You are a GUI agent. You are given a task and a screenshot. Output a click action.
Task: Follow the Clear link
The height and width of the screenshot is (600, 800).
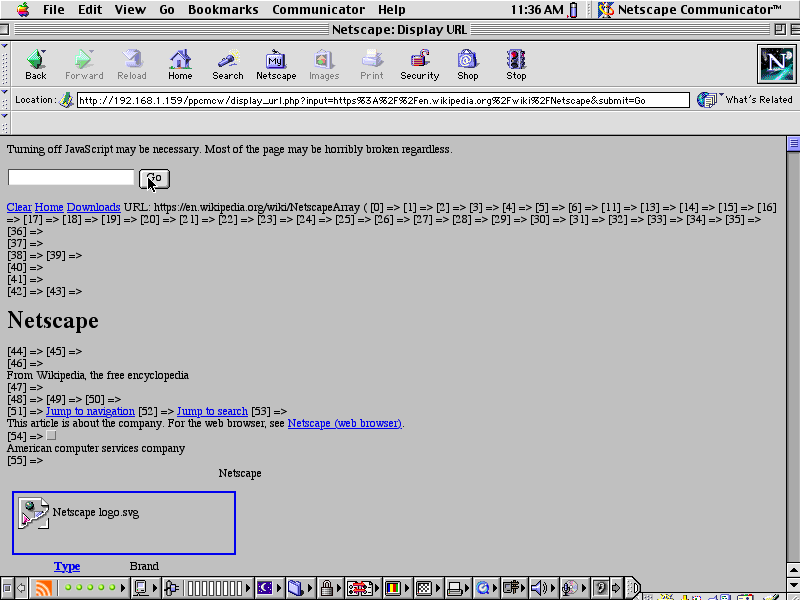coord(19,207)
